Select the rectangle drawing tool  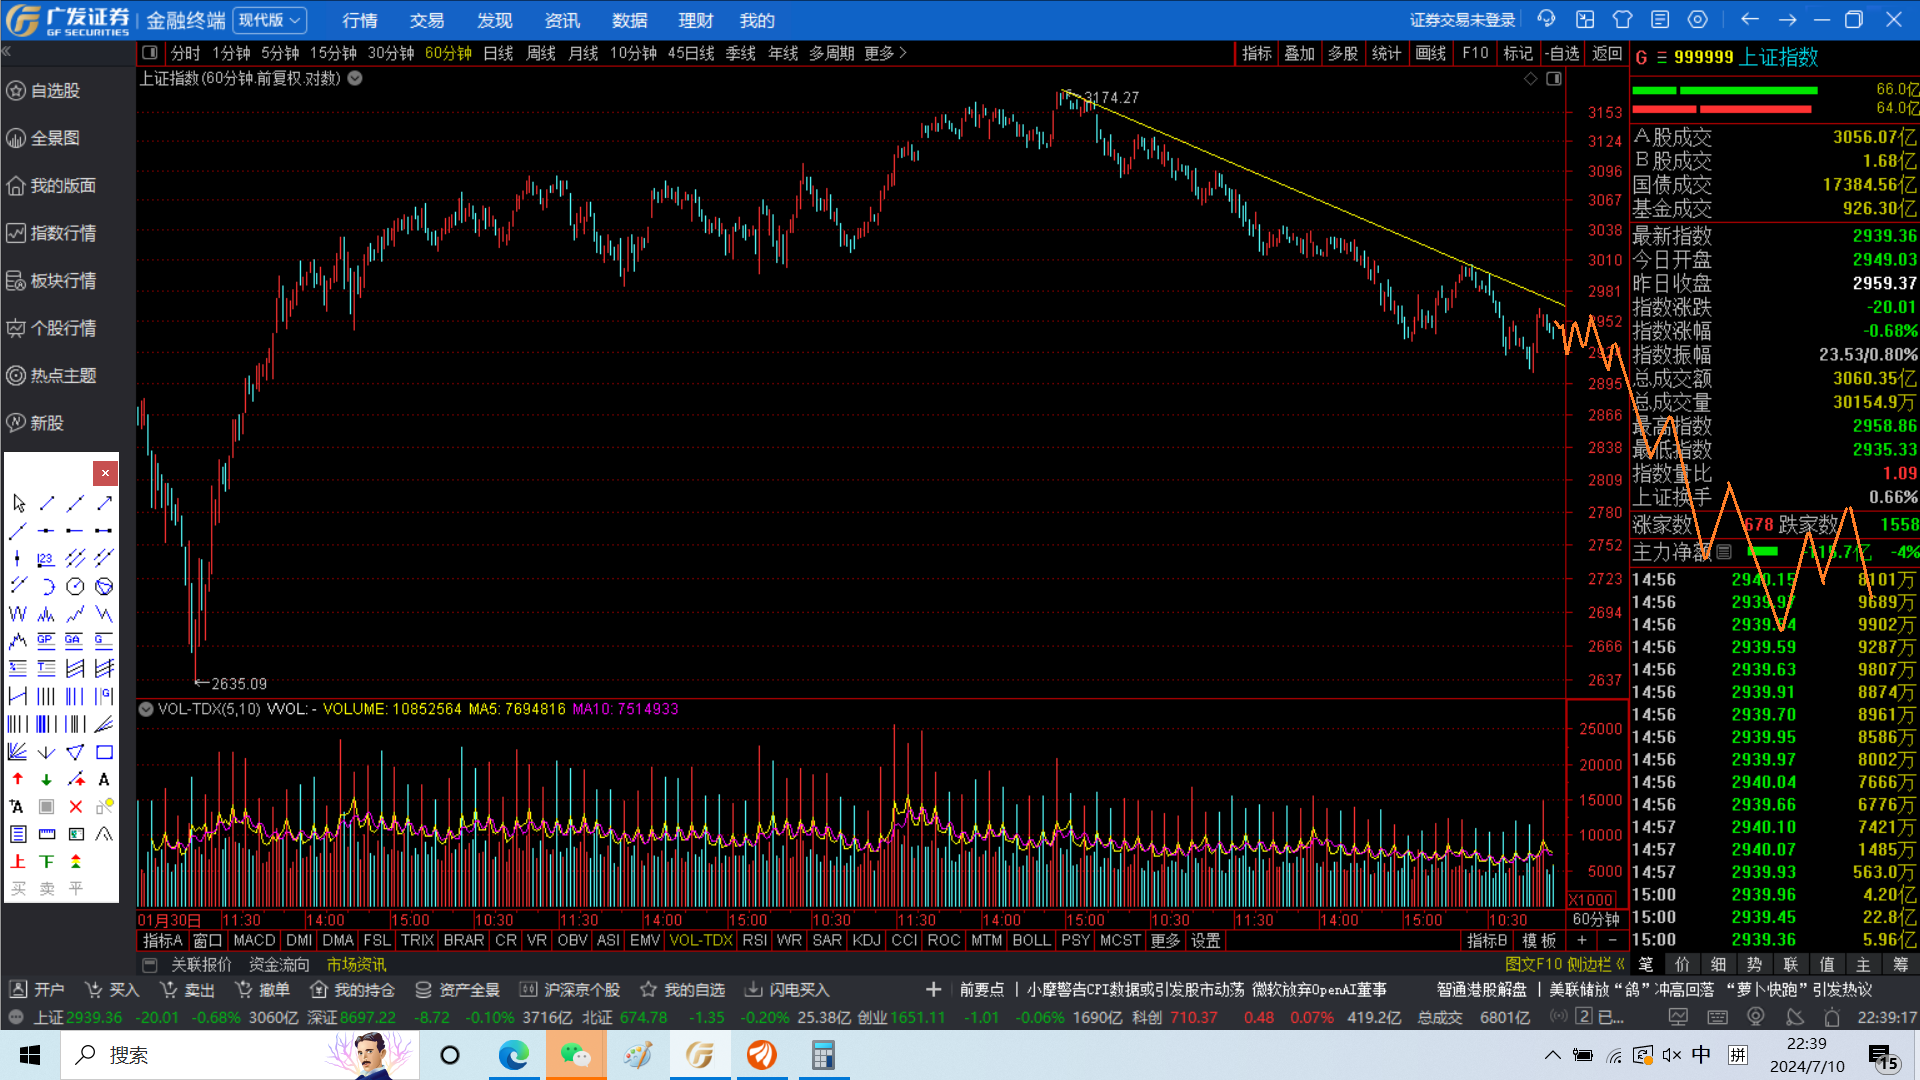click(x=104, y=752)
